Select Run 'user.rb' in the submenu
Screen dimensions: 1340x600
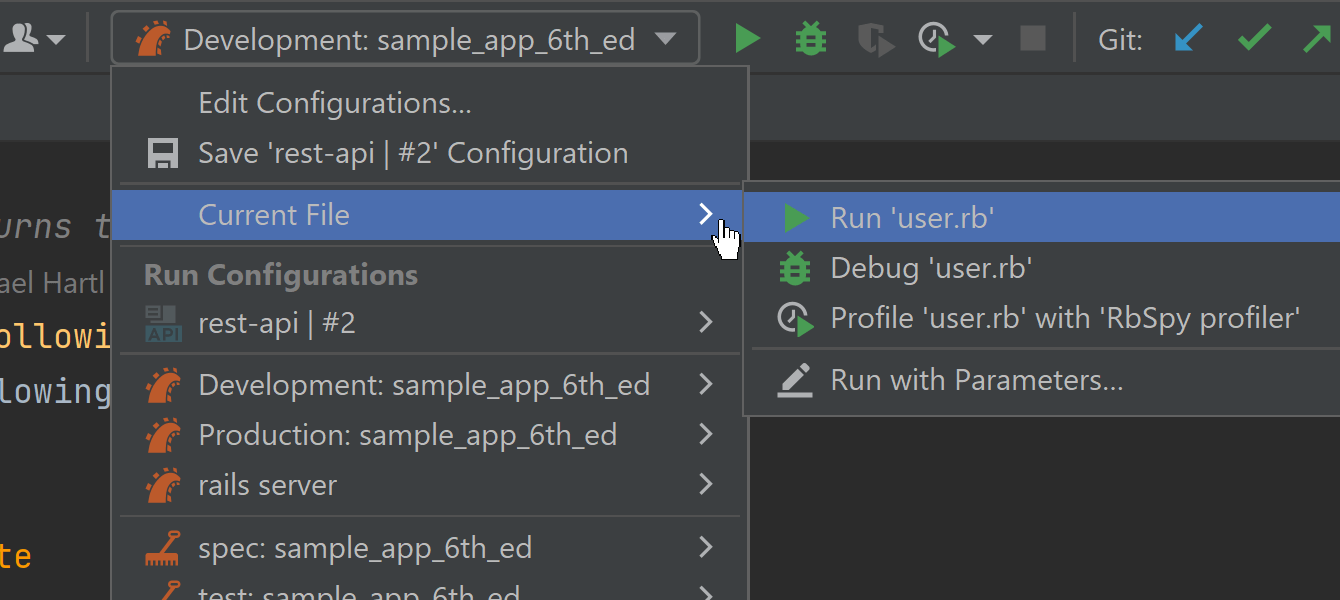912,218
